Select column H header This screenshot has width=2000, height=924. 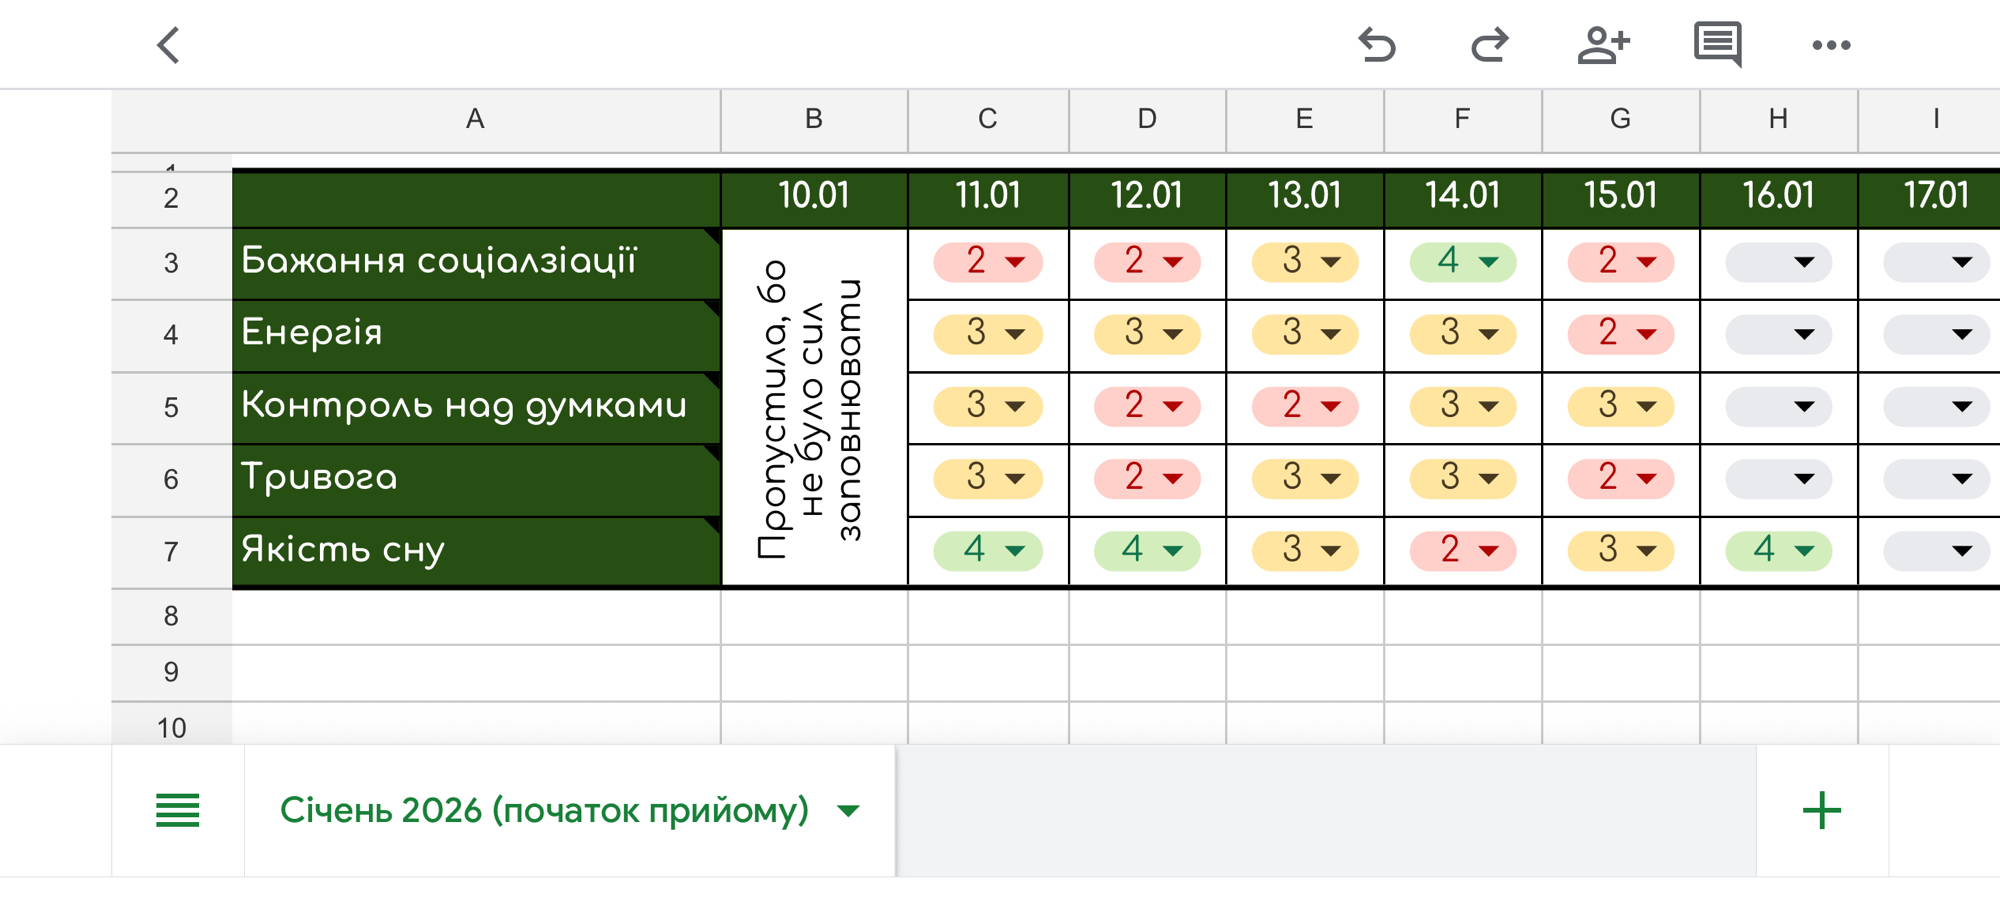coord(1778,120)
